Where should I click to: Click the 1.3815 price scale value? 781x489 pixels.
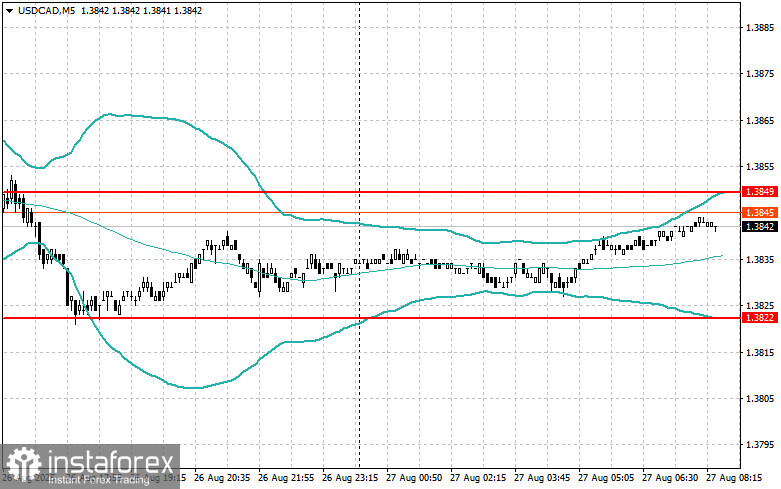pos(760,353)
